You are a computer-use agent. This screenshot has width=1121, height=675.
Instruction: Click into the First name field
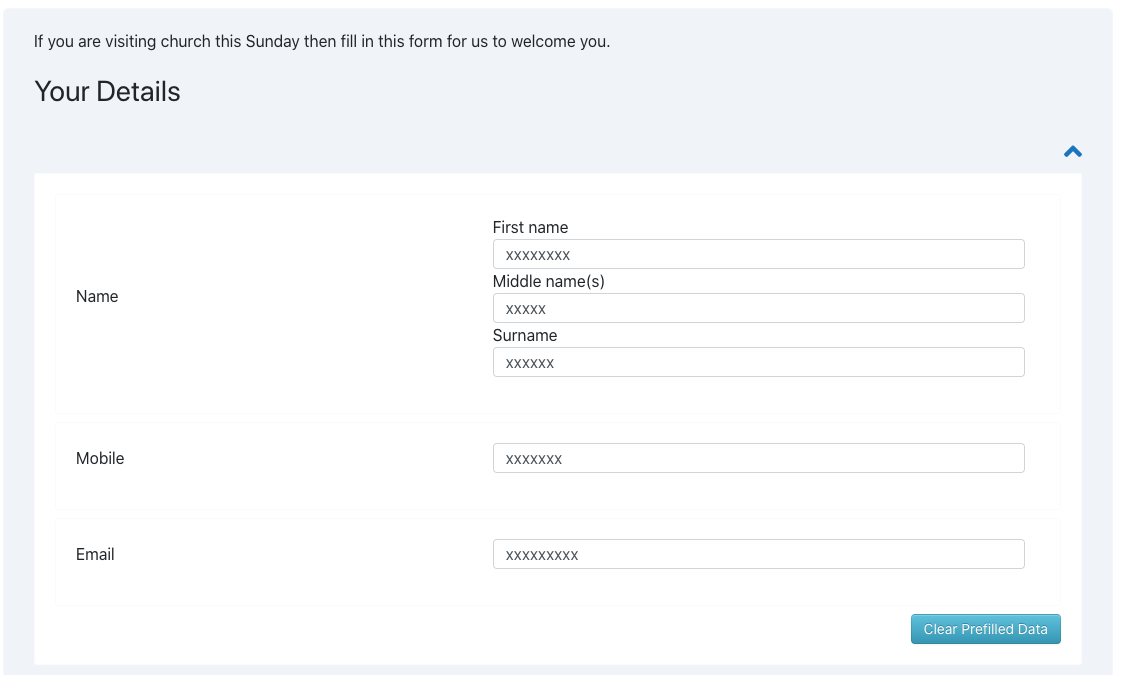click(759, 255)
